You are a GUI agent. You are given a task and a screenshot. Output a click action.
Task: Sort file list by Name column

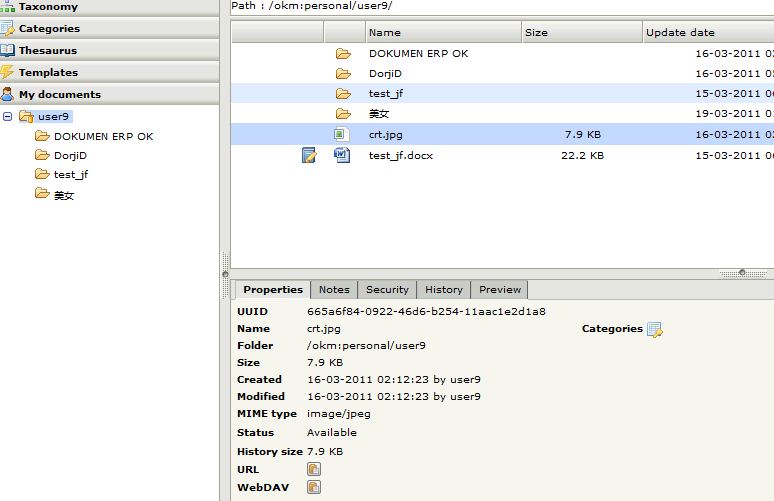coord(443,33)
